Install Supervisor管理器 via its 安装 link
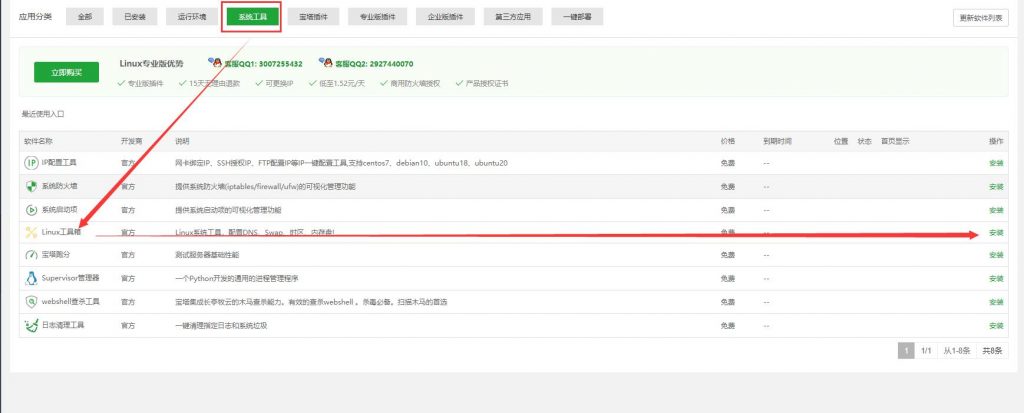1024x413 pixels. coord(996,279)
